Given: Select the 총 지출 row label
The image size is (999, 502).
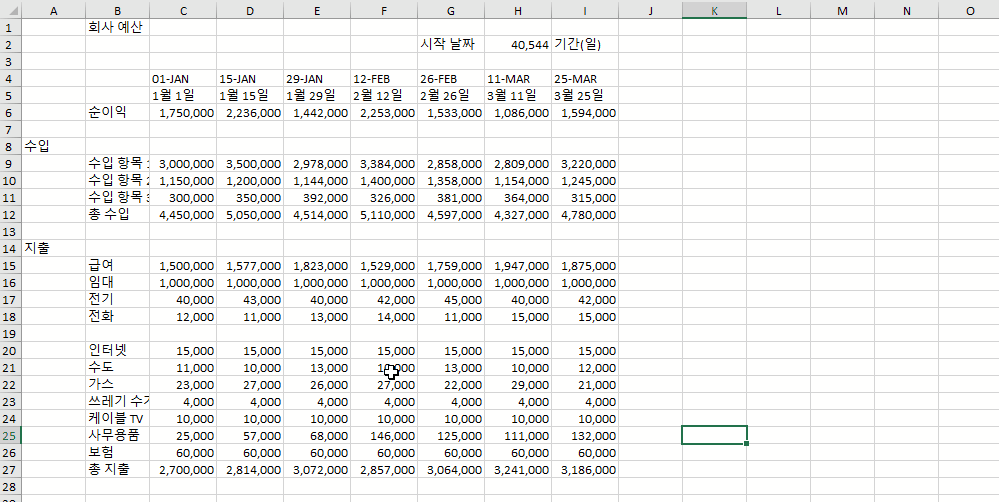Looking at the screenshot, I should [118, 470].
